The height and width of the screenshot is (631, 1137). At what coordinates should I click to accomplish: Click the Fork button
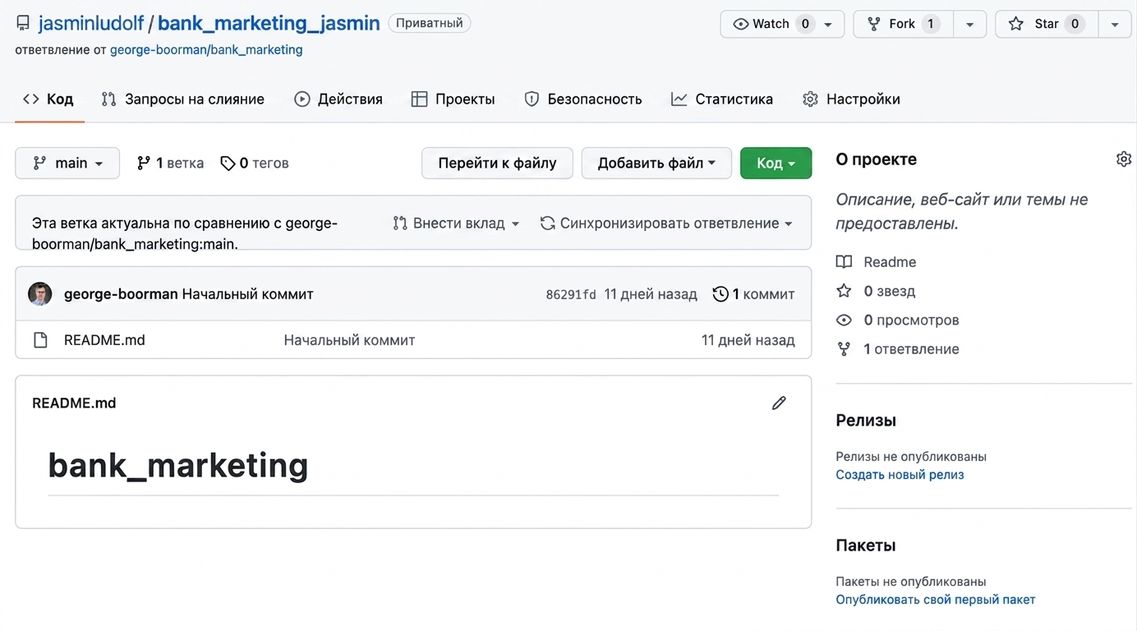(x=902, y=24)
